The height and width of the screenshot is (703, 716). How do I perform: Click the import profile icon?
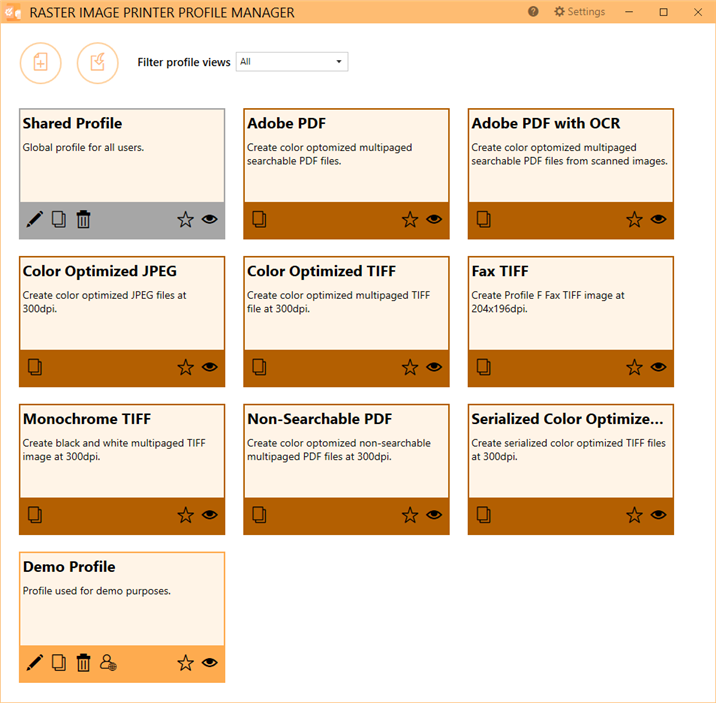(98, 63)
